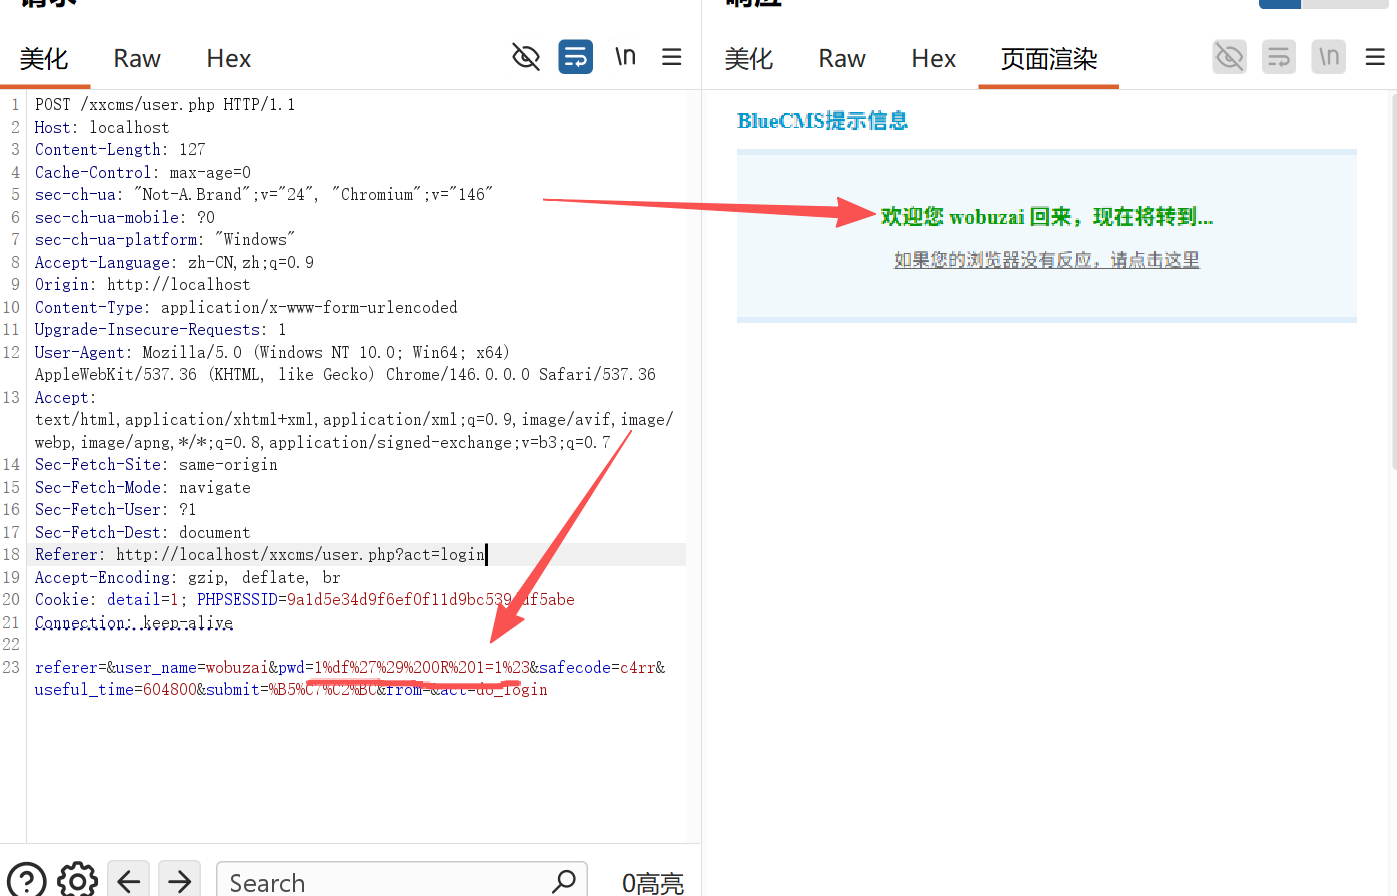Switch request view to 美化 tab

tap(44, 59)
